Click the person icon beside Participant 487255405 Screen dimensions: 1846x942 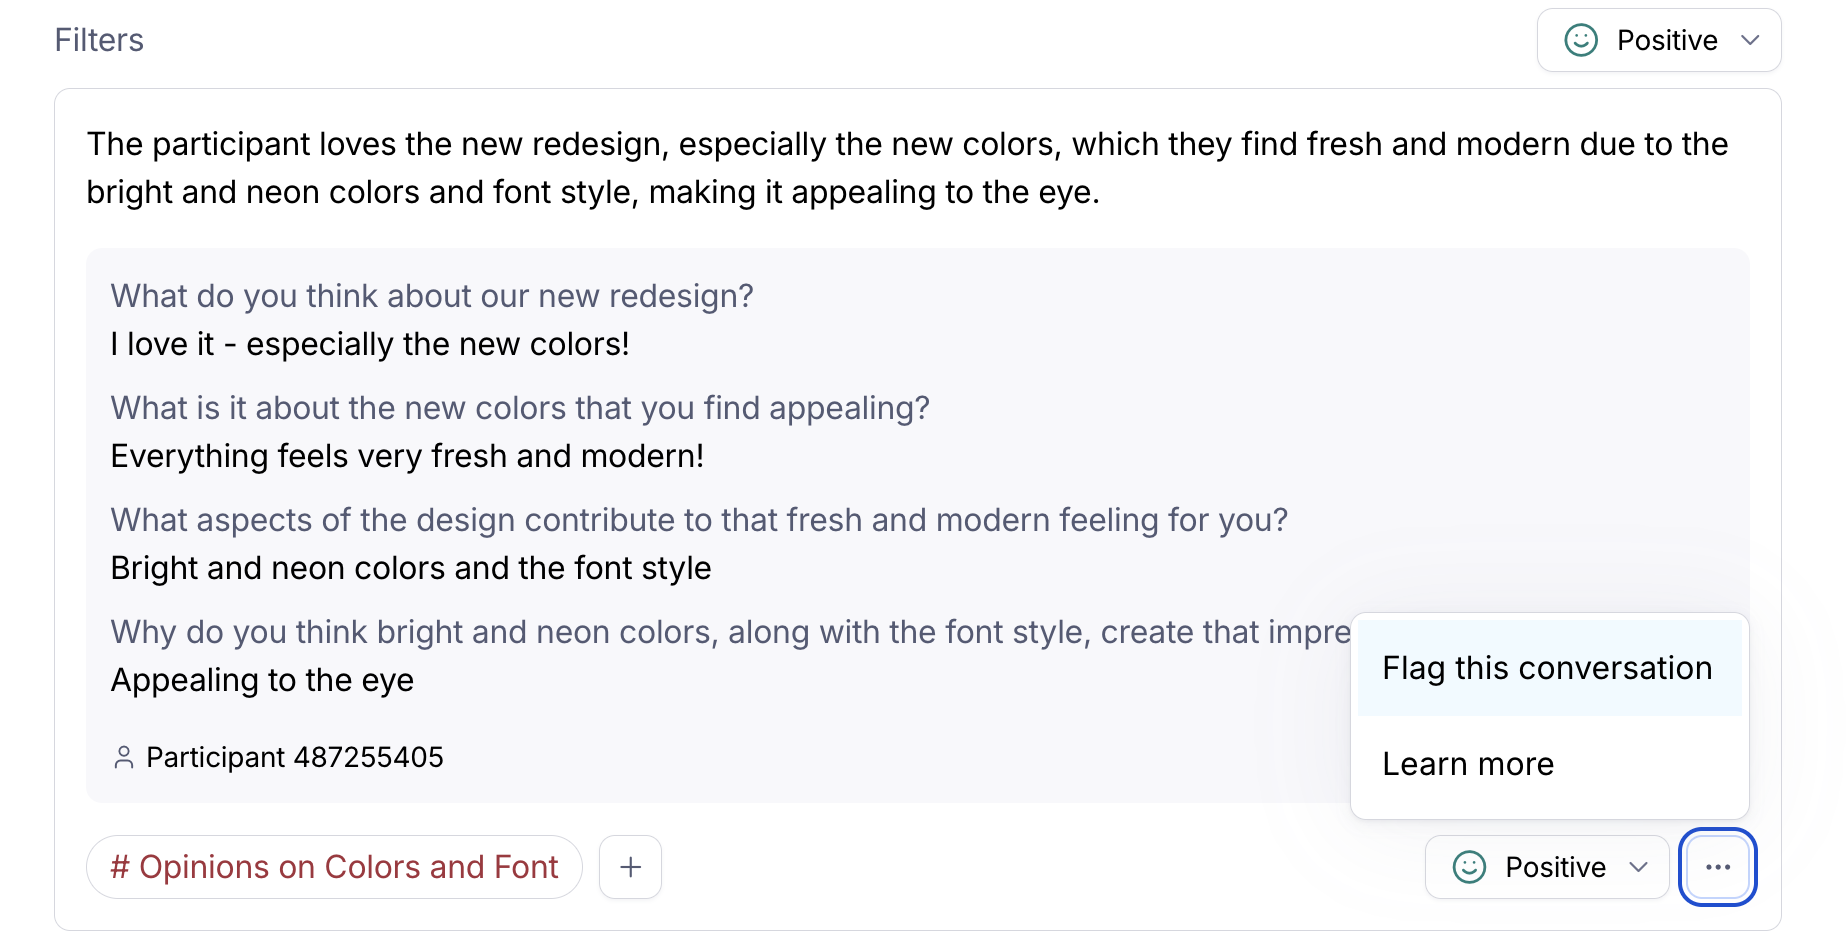click(x=124, y=757)
